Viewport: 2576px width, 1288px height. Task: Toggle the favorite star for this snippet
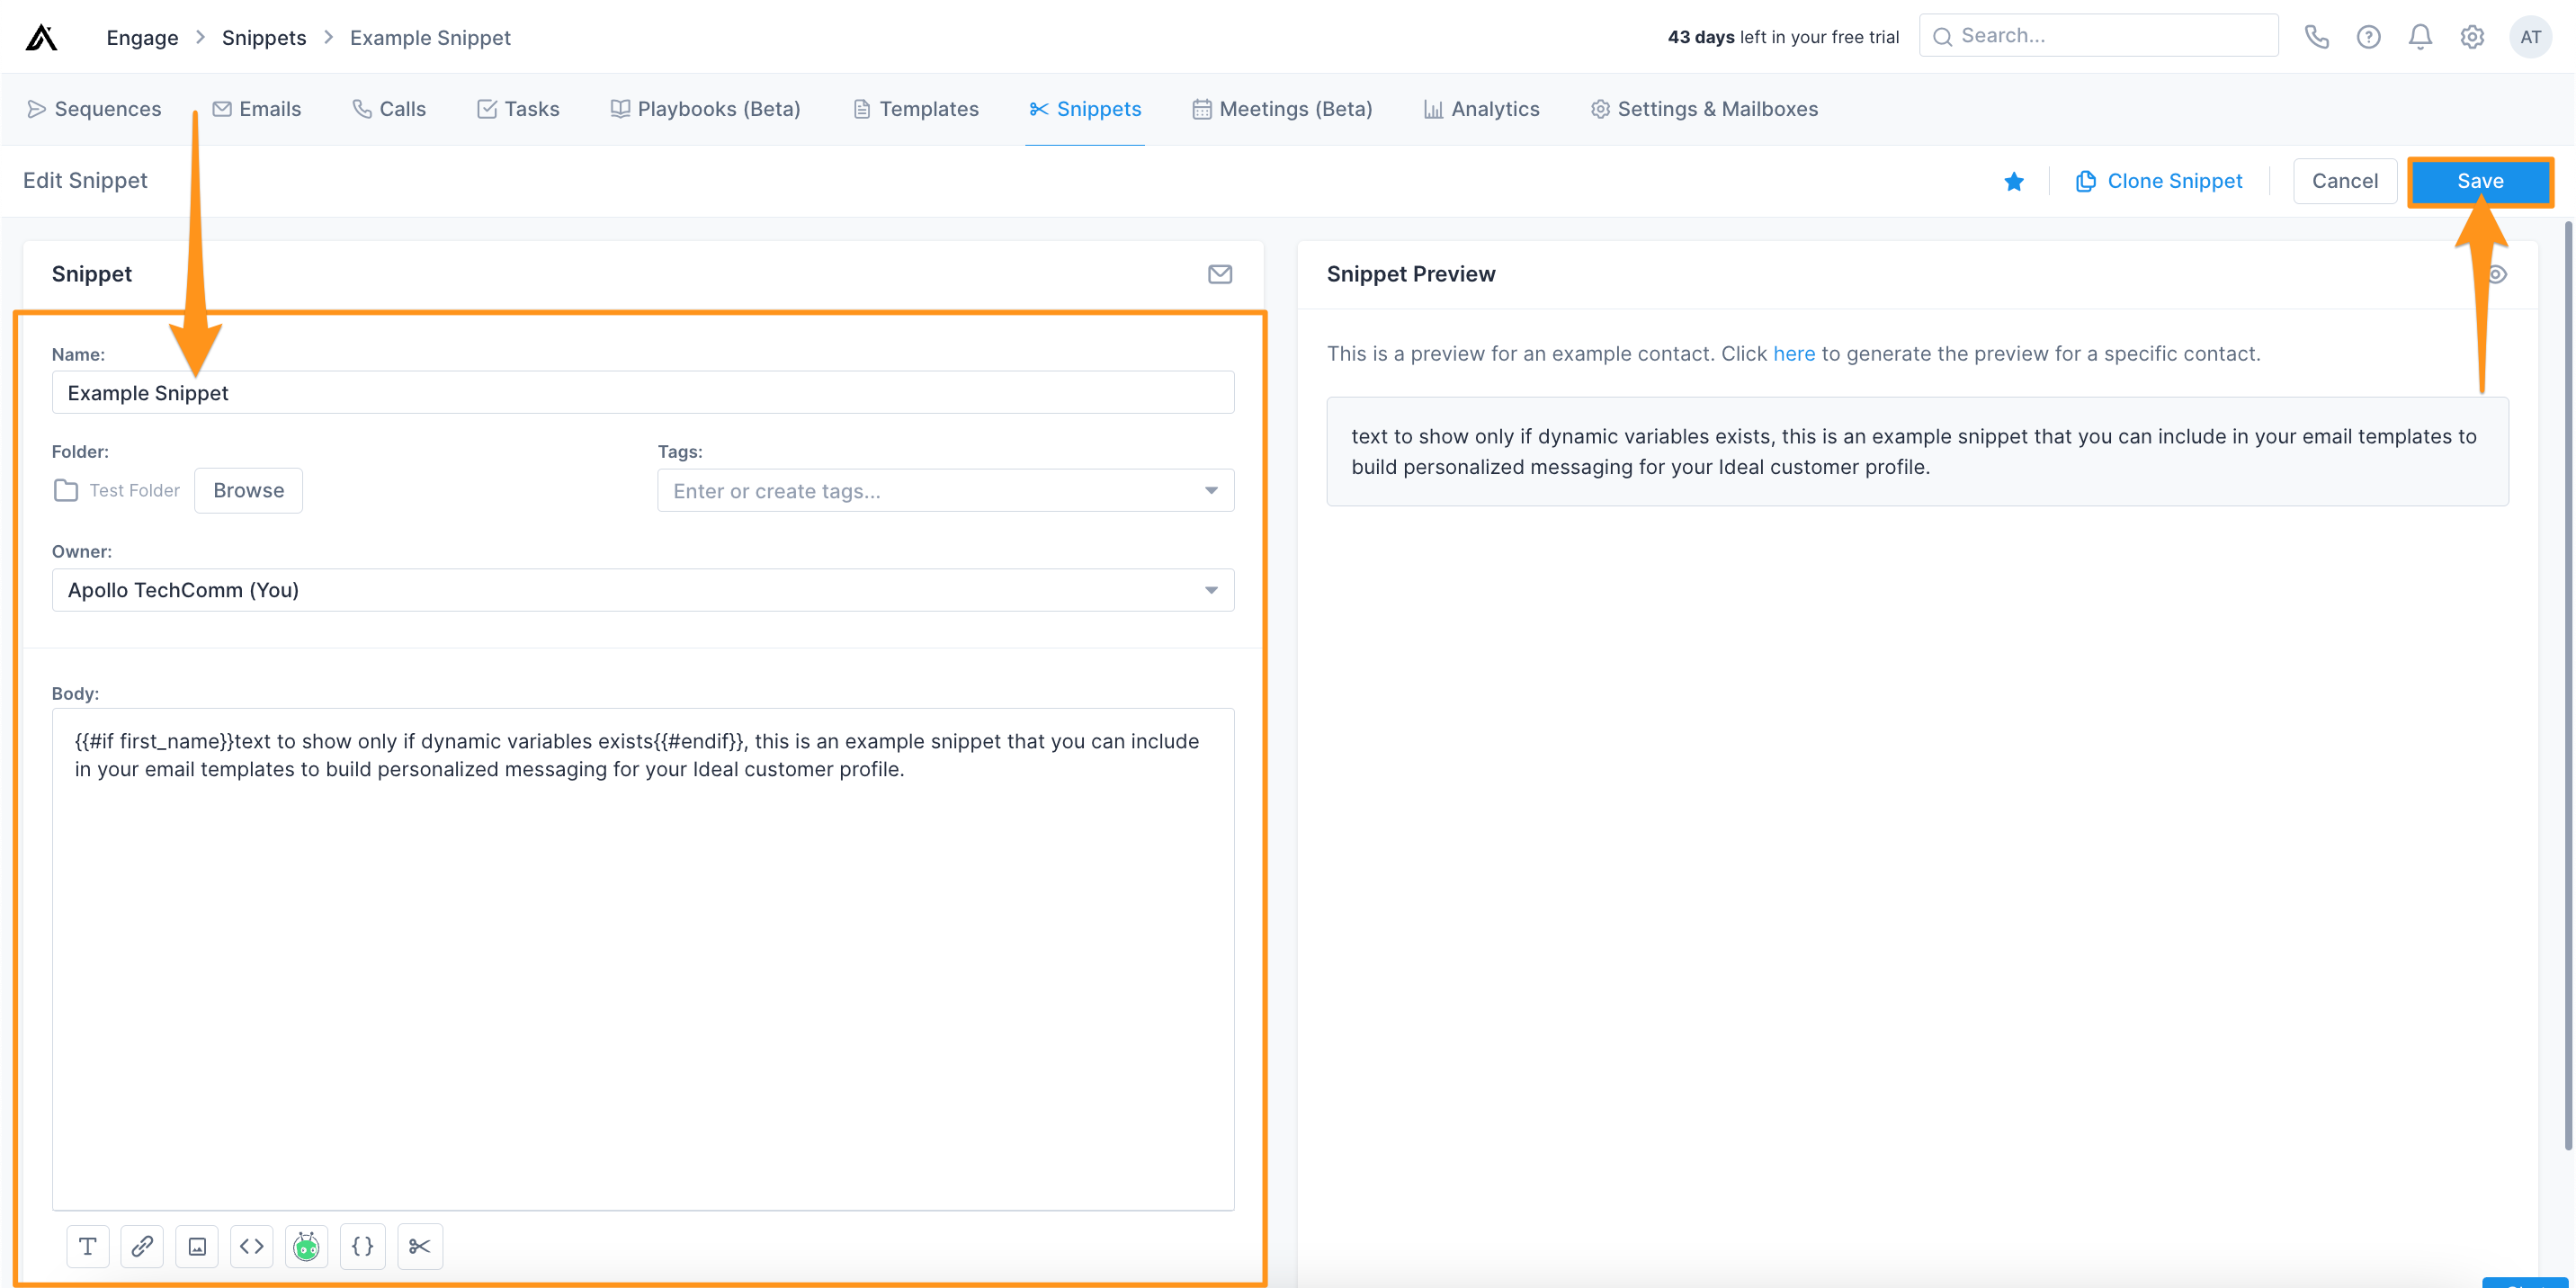pyautogui.click(x=2014, y=181)
